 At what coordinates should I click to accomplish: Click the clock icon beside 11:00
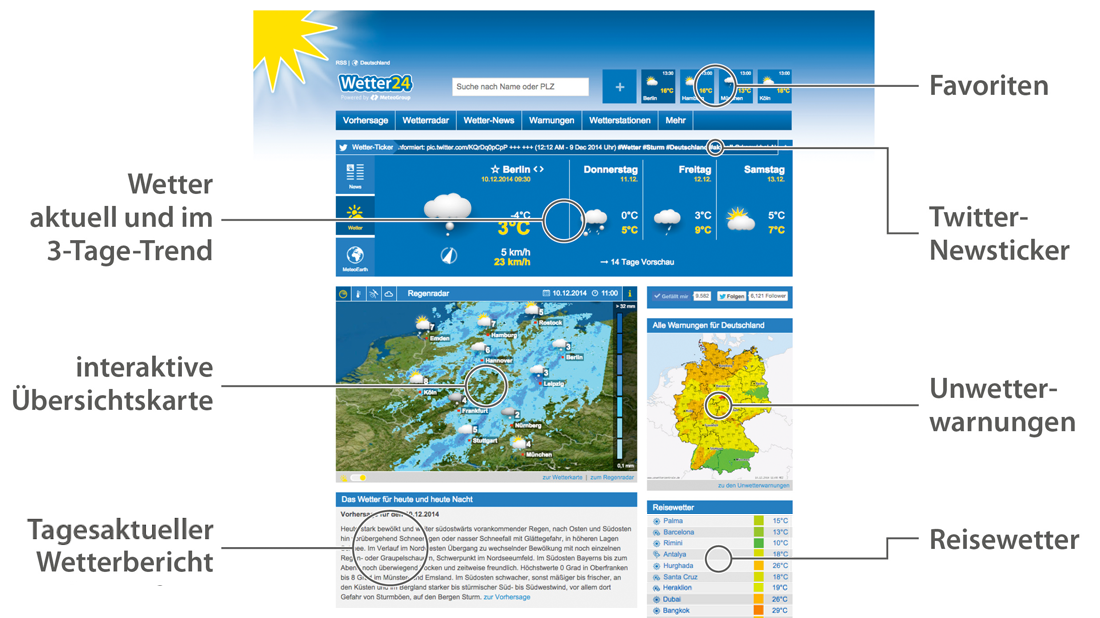(595, 293)
